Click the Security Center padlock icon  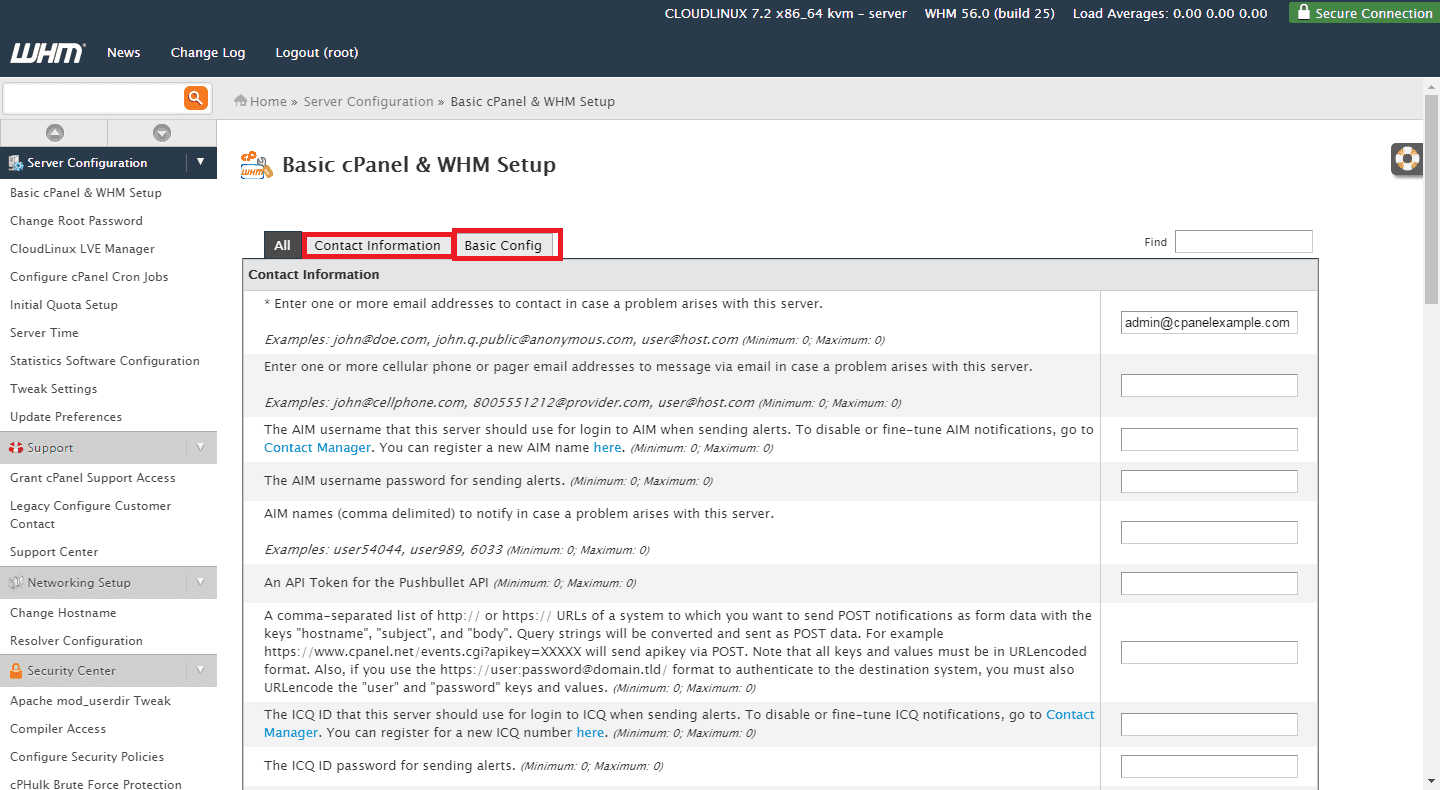click(16, 671)
